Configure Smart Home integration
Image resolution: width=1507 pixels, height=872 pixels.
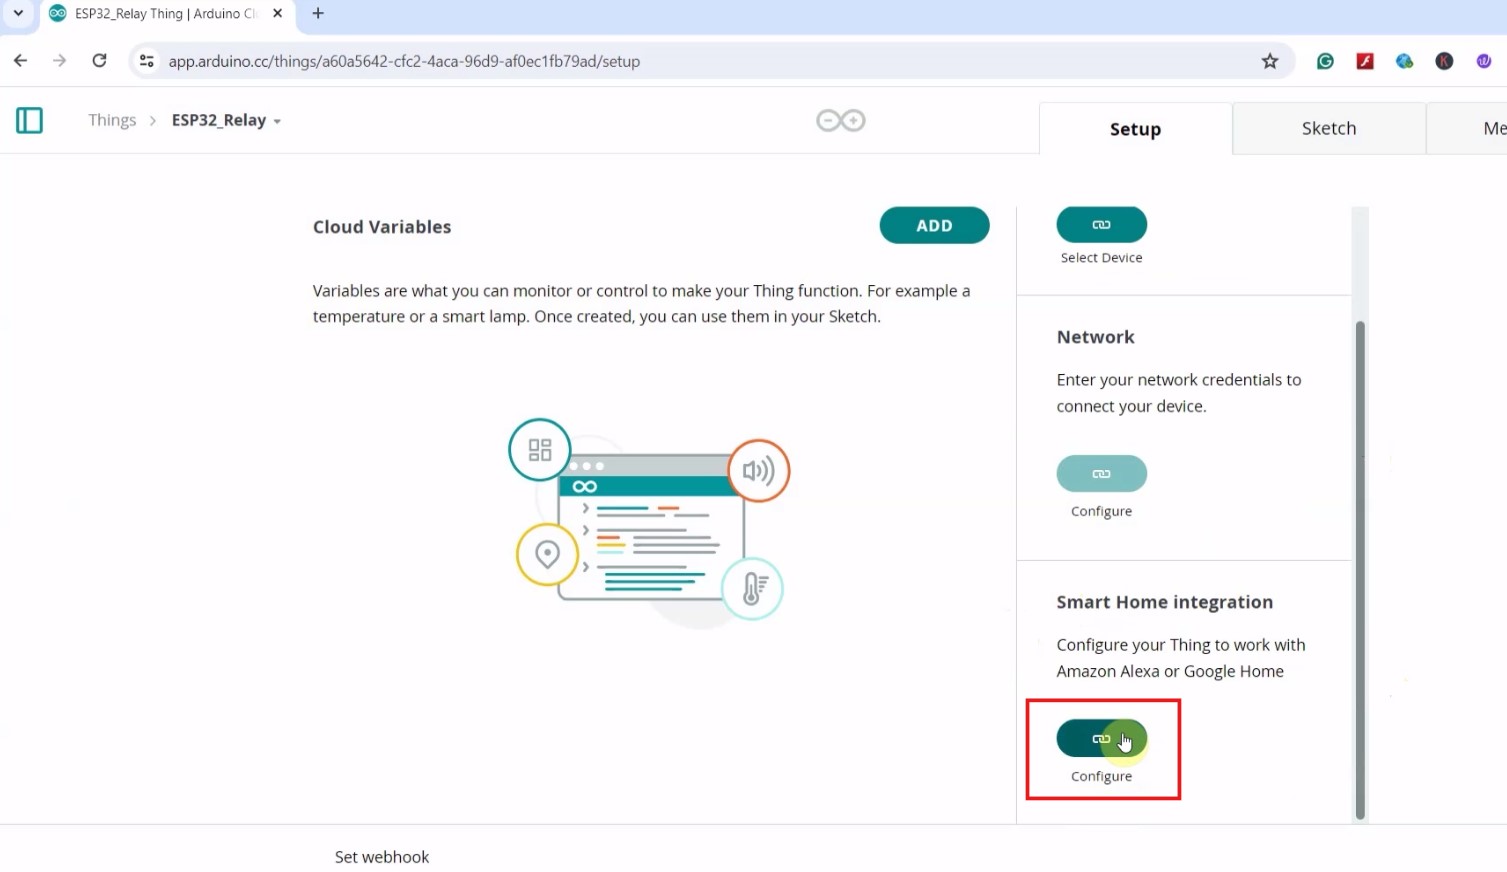[1101, 739]
